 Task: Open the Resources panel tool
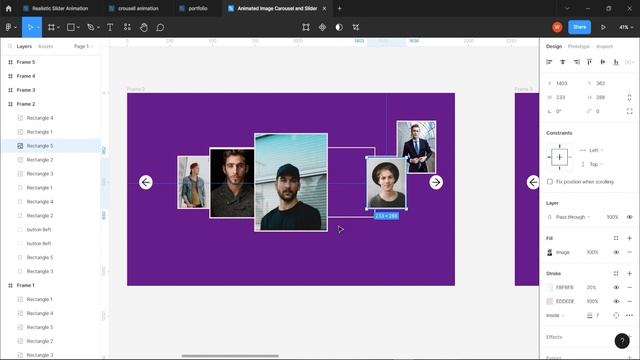[127, 27]
